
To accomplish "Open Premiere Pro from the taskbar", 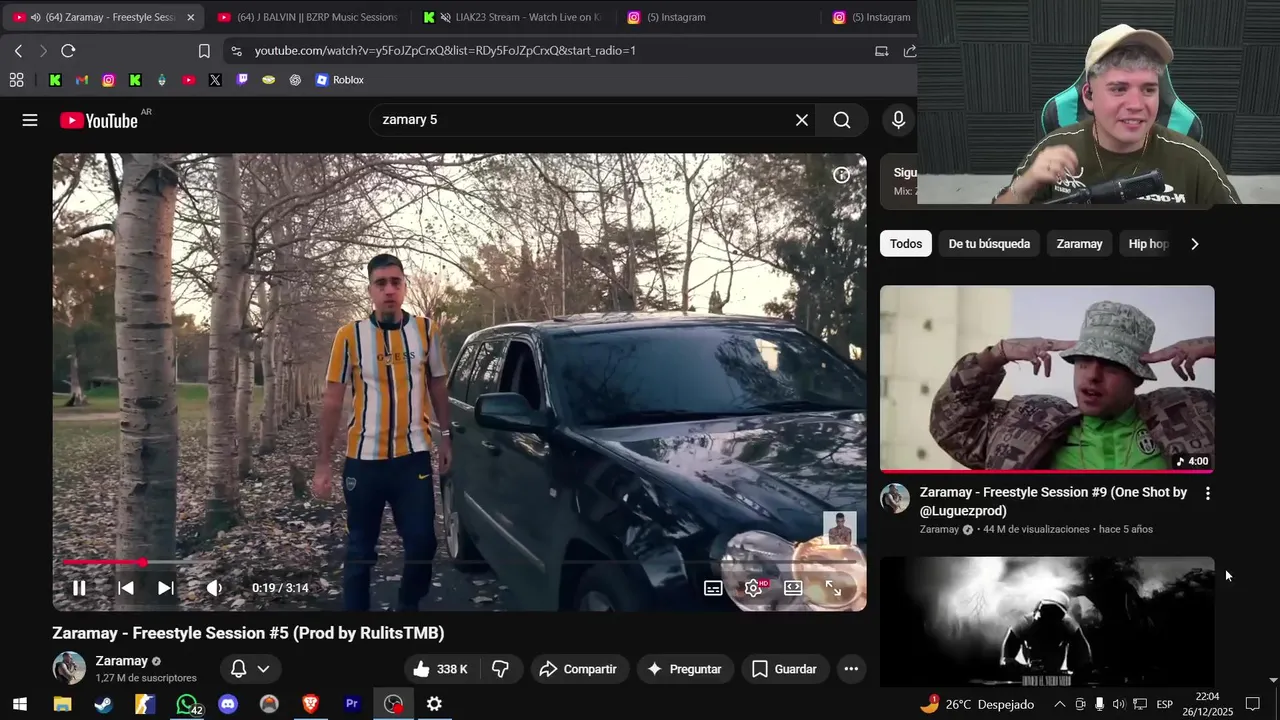I will pyautogui.click(x=351, y=704).
